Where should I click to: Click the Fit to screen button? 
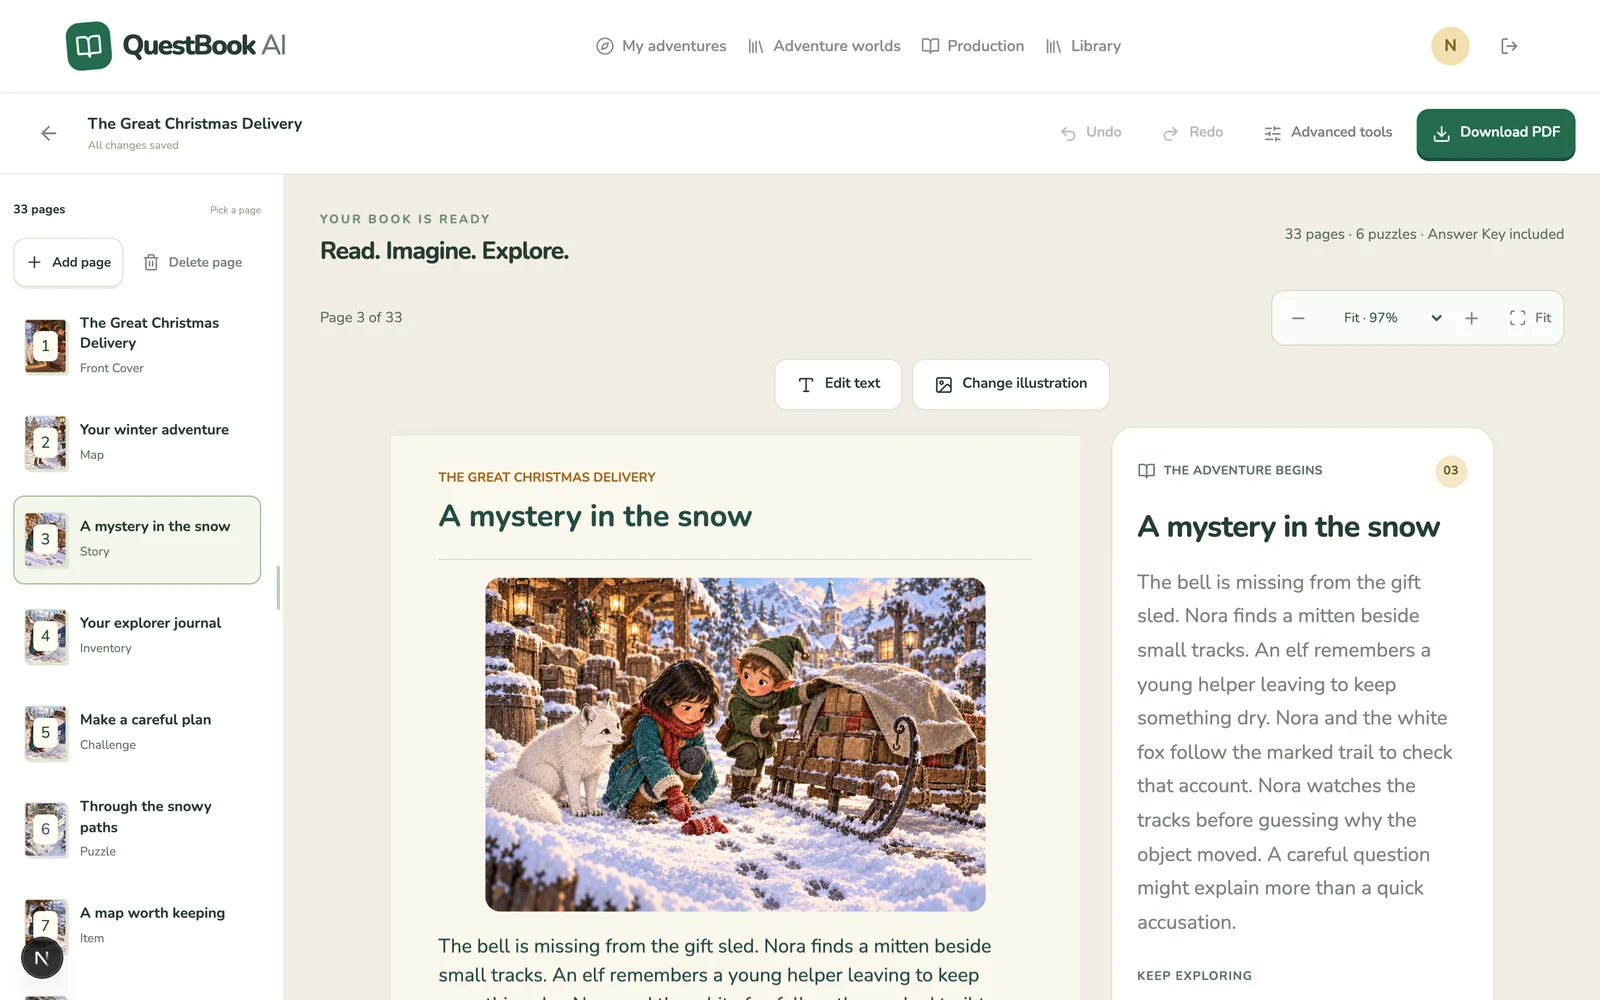tap(1530, 318)
